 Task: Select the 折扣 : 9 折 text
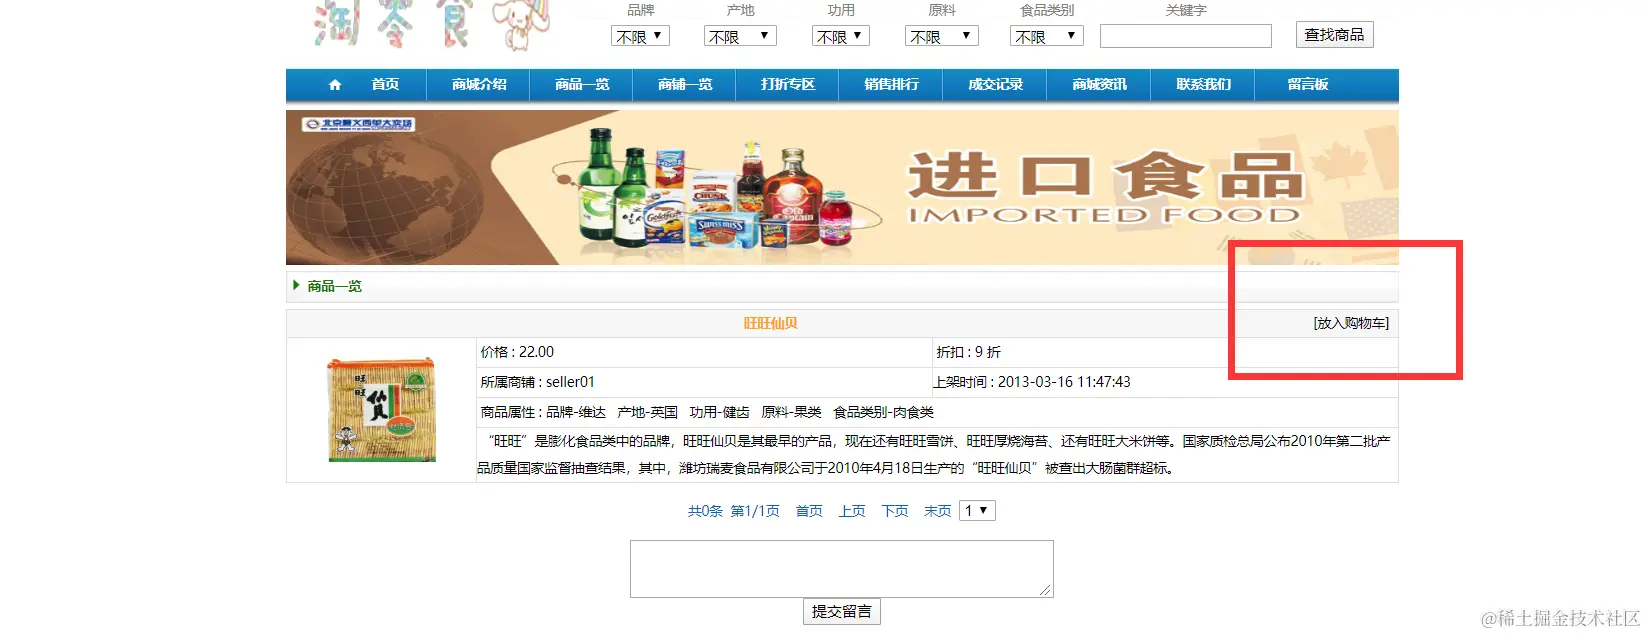pos(968,352)
